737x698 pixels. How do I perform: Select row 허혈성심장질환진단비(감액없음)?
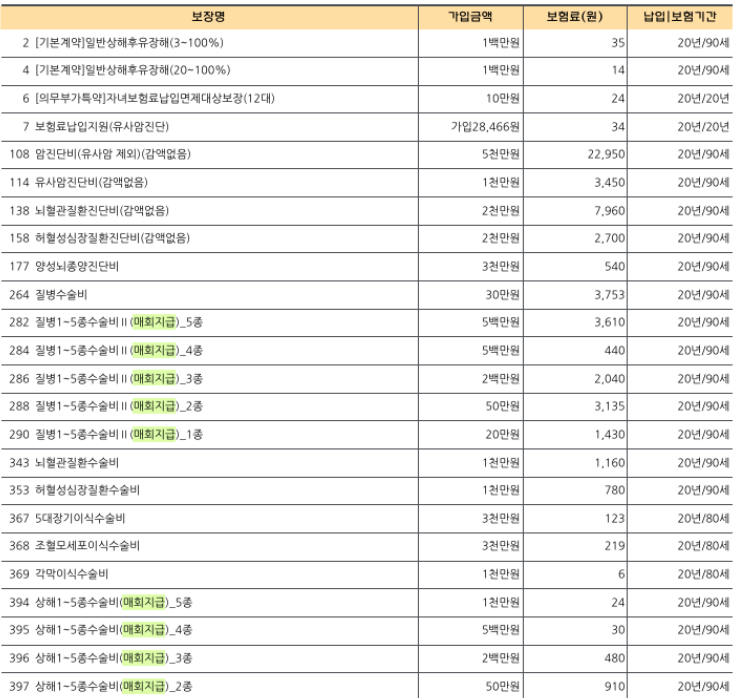coord(367,238)
